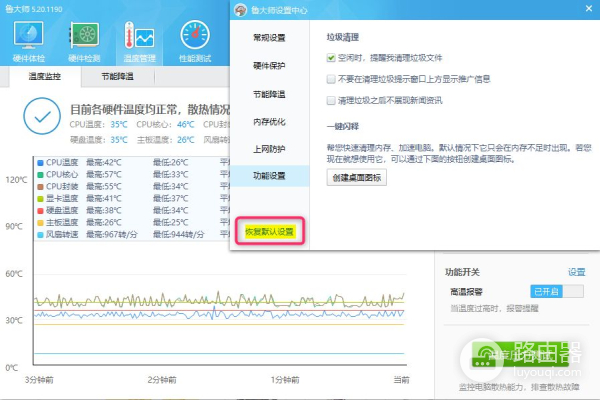The height and width of the screenshot is (400, 600).
Task: Switch to 节能降温 tab
Action: 117,77
